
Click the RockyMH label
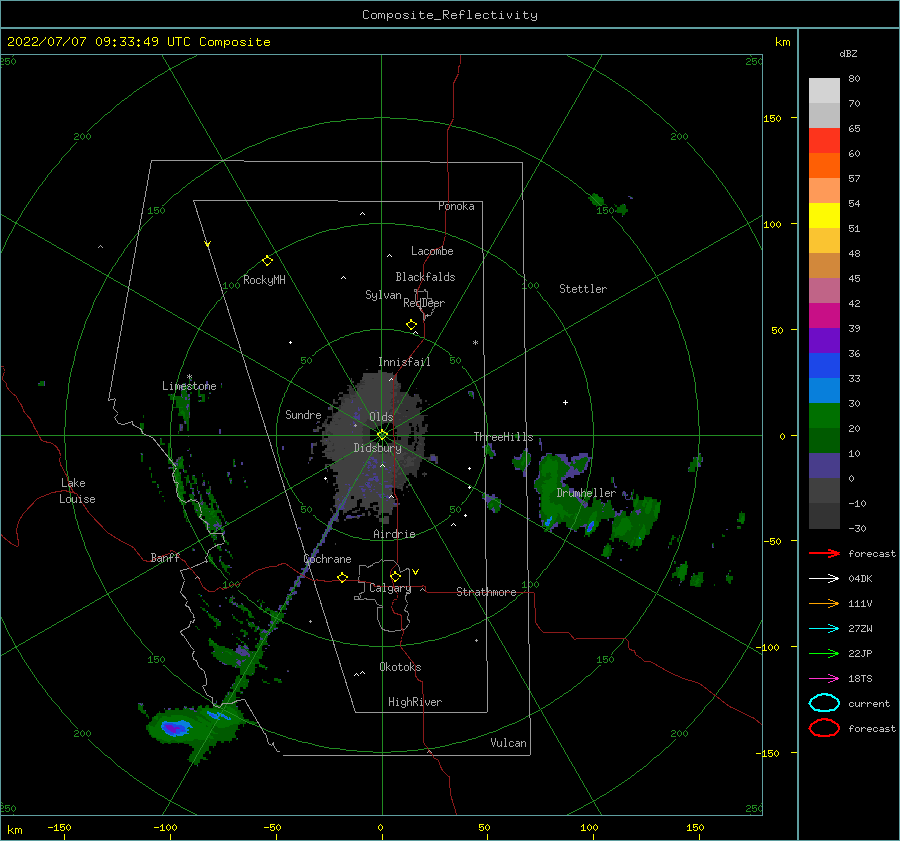(264, 280)
